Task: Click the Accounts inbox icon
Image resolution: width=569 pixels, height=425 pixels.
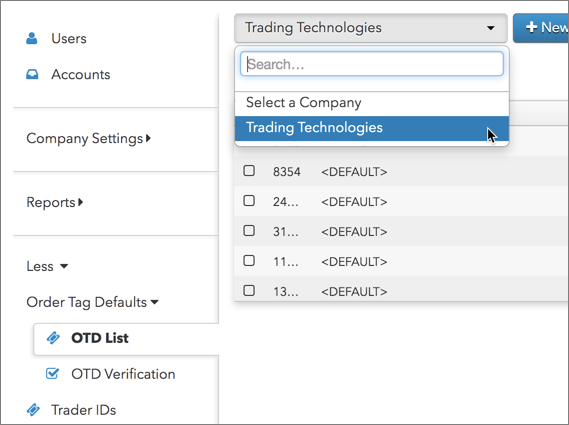Action: (32, 74)
